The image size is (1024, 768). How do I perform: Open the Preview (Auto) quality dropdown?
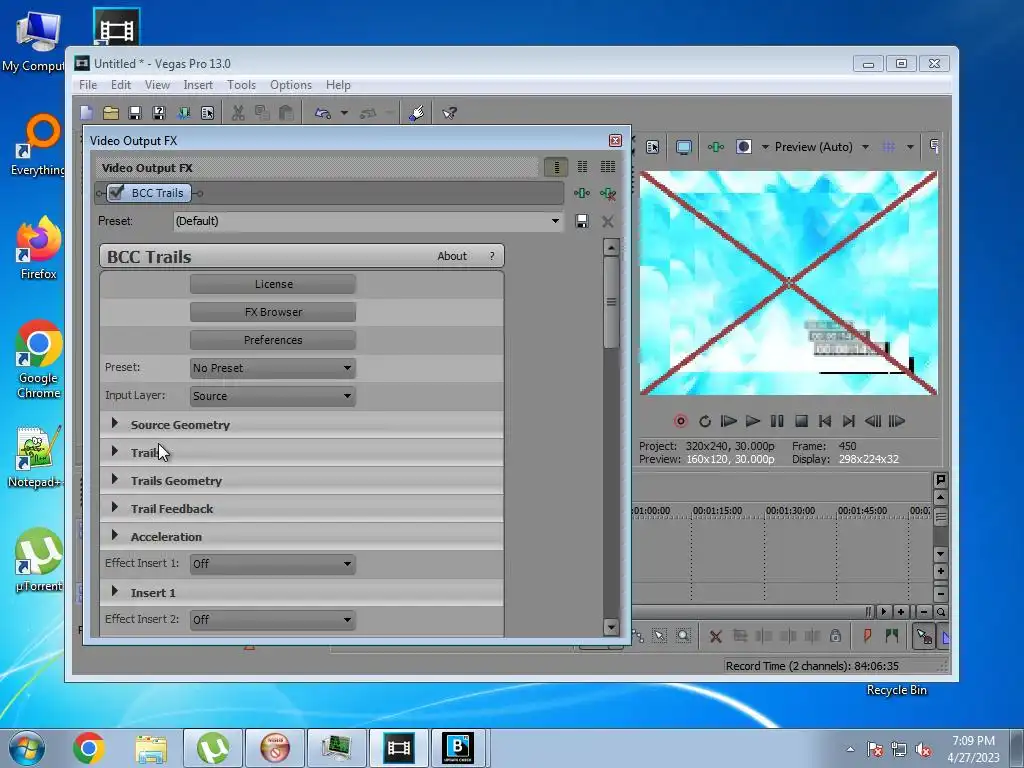coord(865,147)
